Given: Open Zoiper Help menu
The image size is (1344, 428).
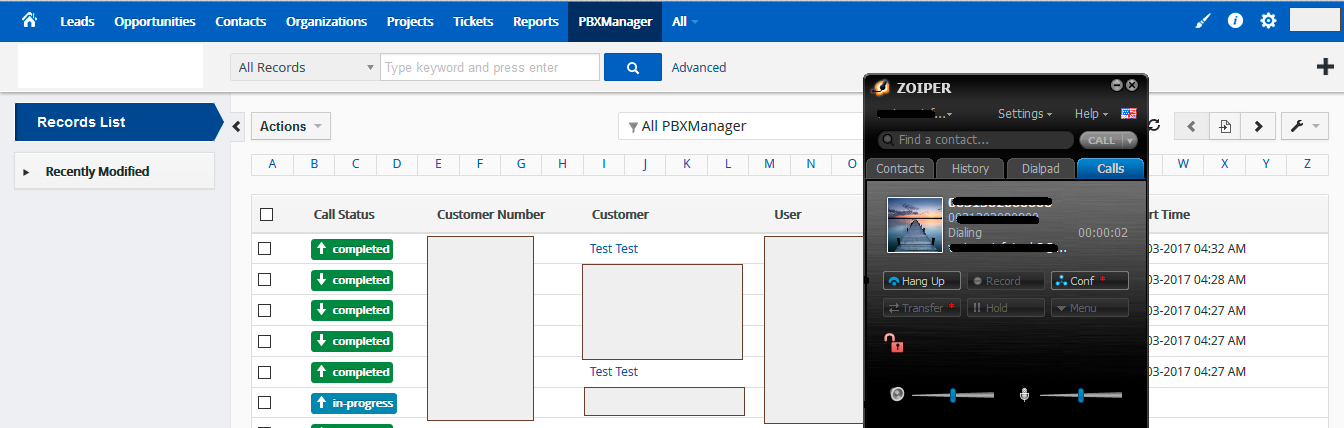Looking at the screenshot, I should (x=1091, y=114).
